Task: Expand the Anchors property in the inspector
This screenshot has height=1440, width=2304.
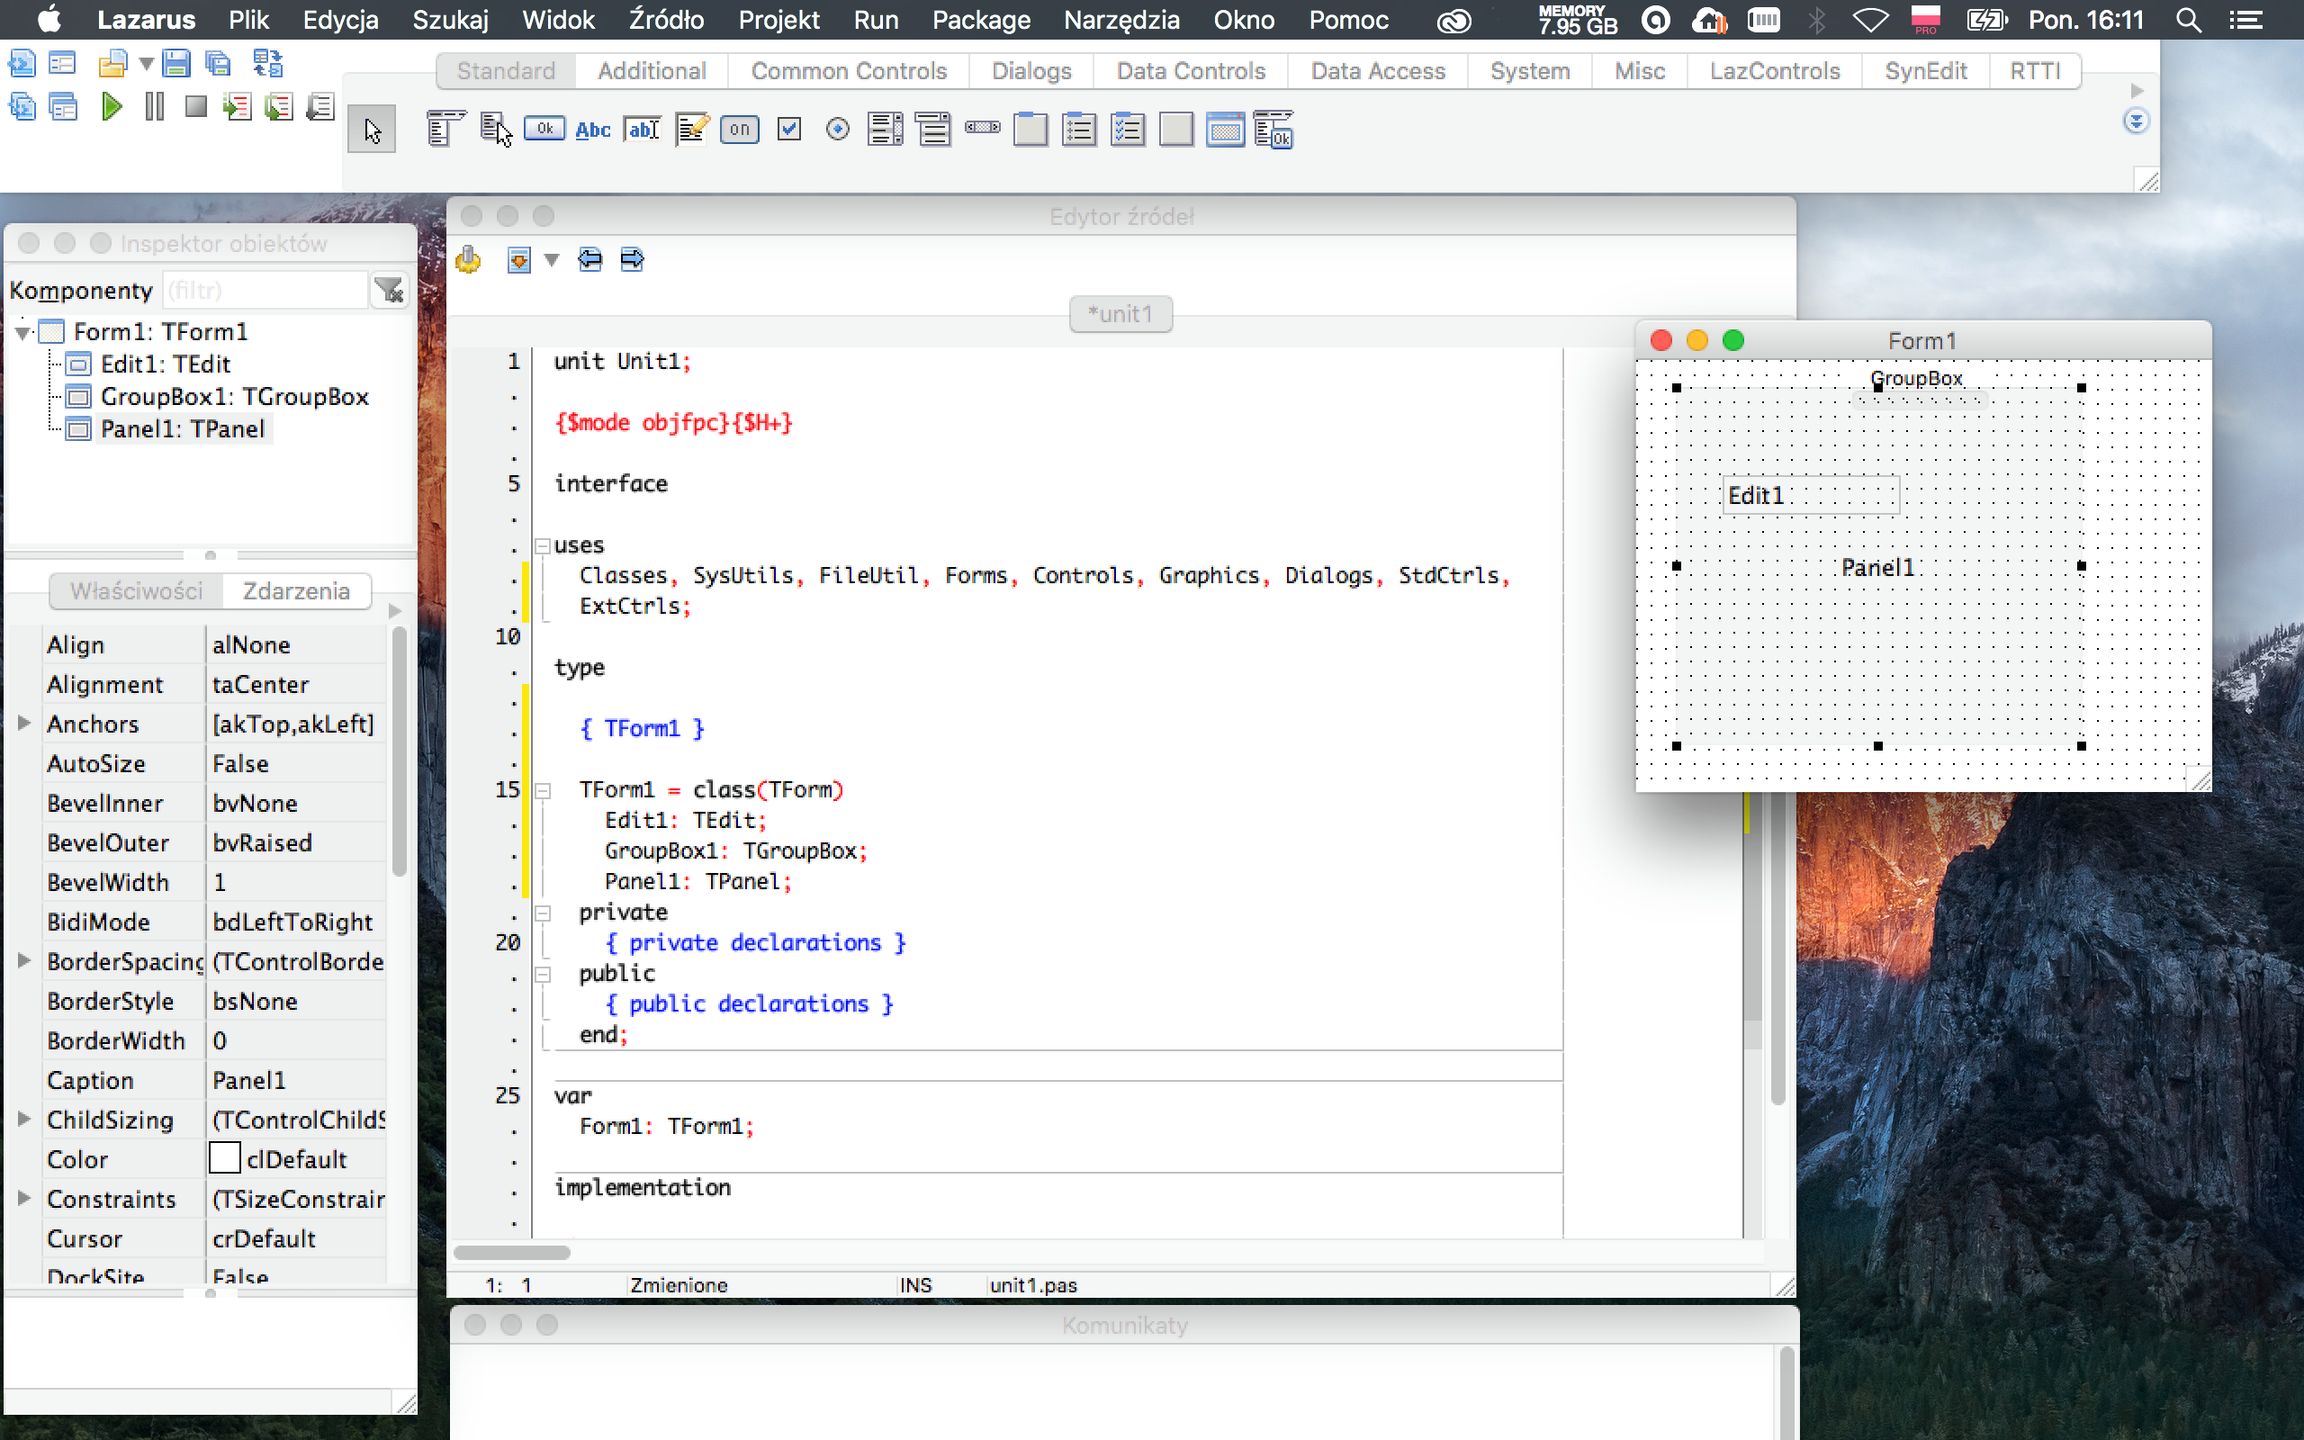Action: pos(23,723)
